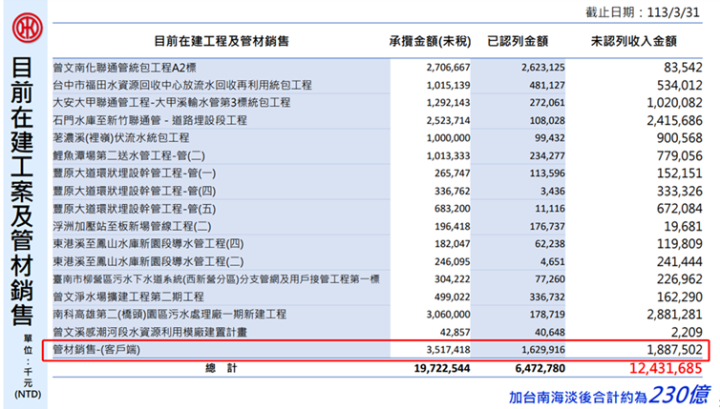Click the unrecognized amount 2,415,686 cell

665,120
